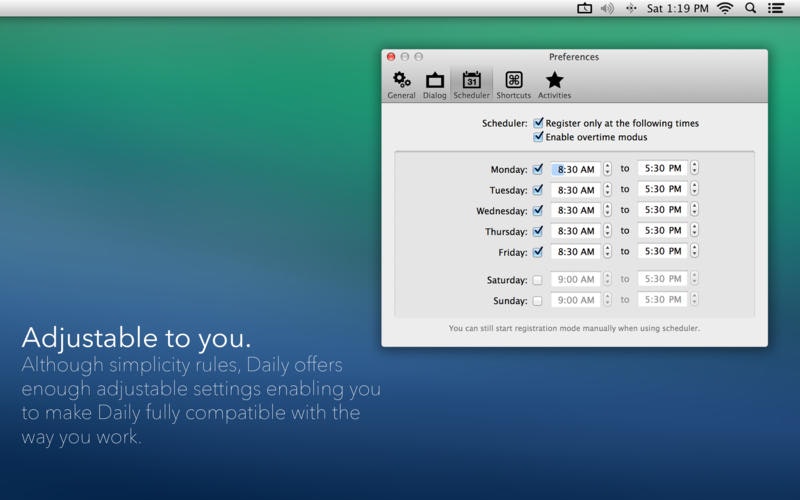Viewport: 800px width, 500px height.
Task: Adjust Tuesday end time stepper
Action: (x=694, y=189)
